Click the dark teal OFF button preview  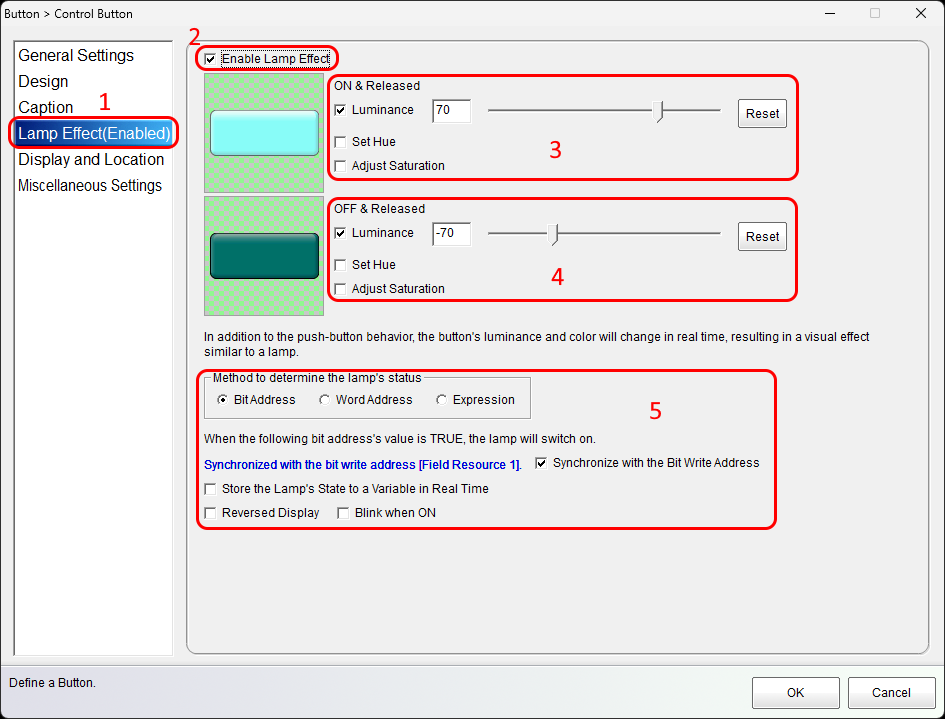pyautogui.click(x=264, y=256)
